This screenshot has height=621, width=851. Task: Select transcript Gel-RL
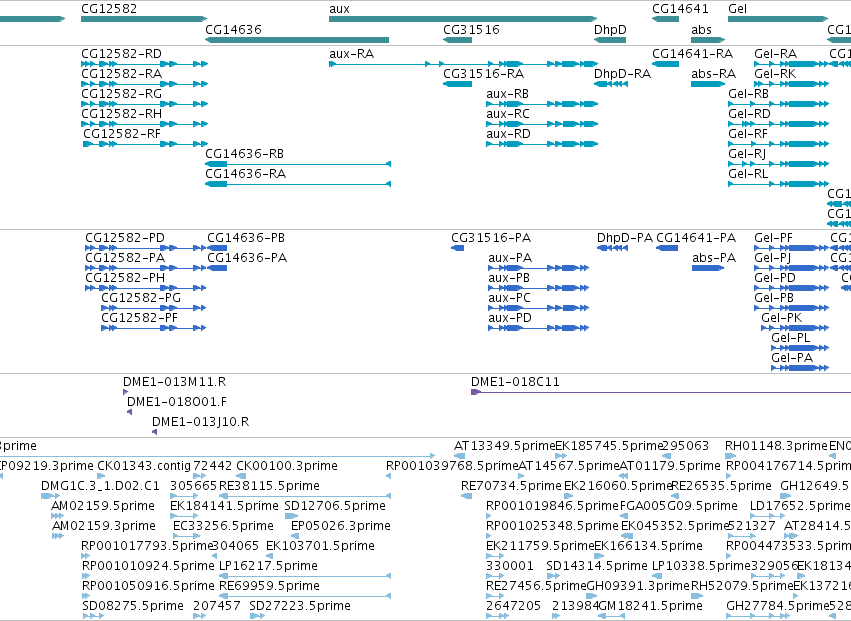748,174
